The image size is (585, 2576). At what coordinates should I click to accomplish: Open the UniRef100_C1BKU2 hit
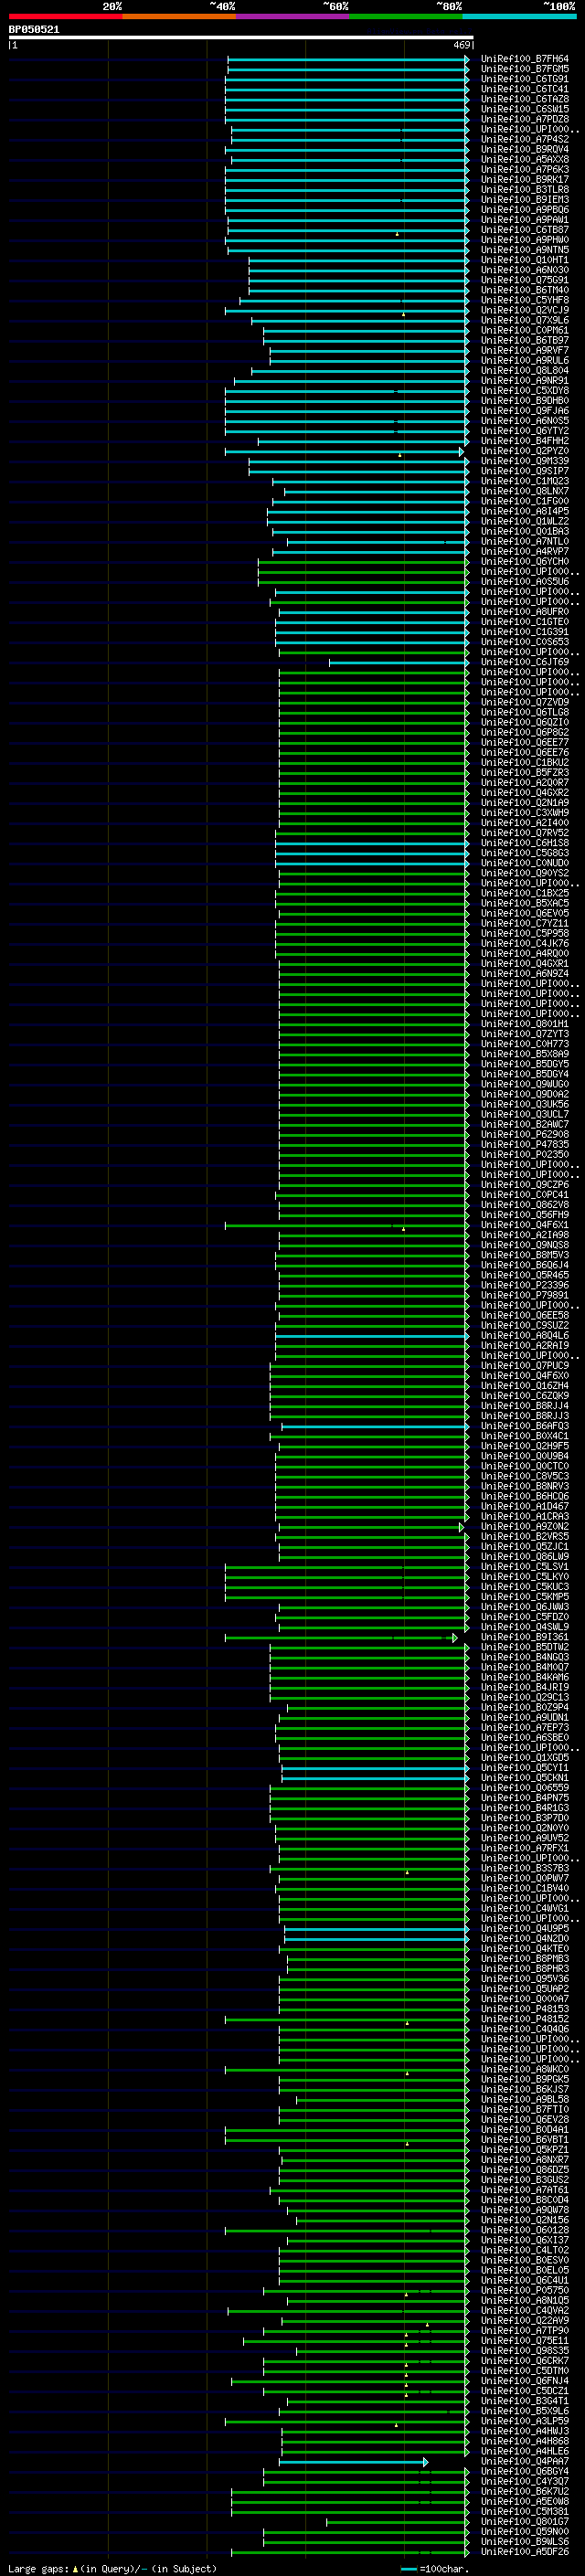[524, 762]
